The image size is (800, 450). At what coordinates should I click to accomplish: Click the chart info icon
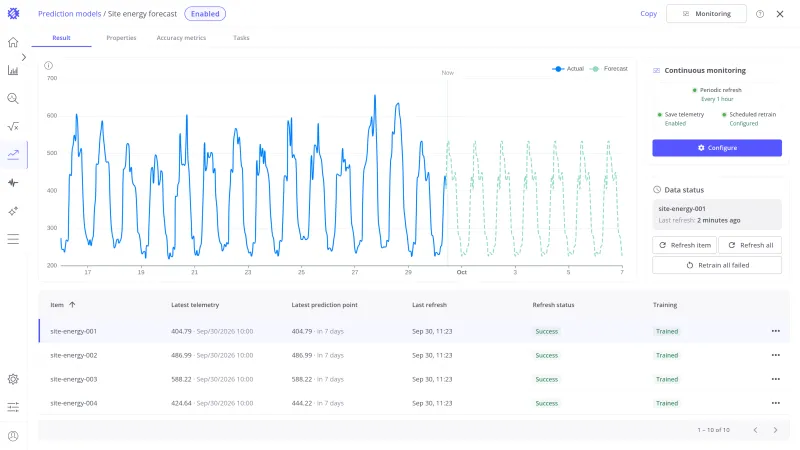point(48,65)
